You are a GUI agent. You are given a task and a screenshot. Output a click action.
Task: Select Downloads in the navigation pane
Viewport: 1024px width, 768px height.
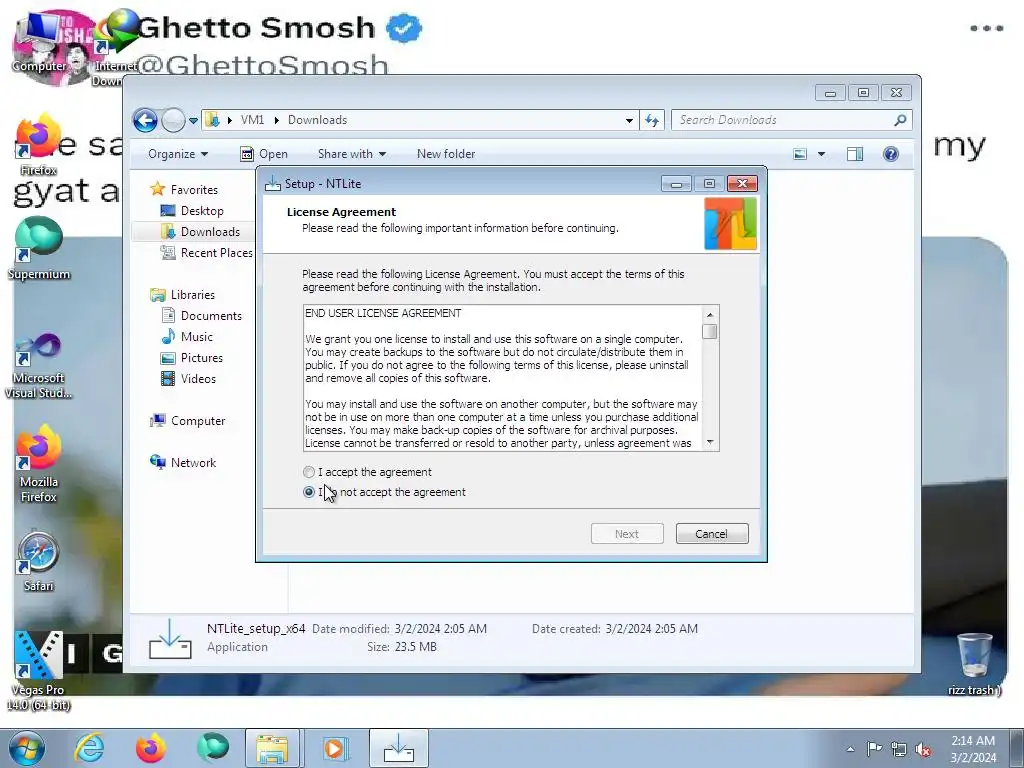[210, 232]
